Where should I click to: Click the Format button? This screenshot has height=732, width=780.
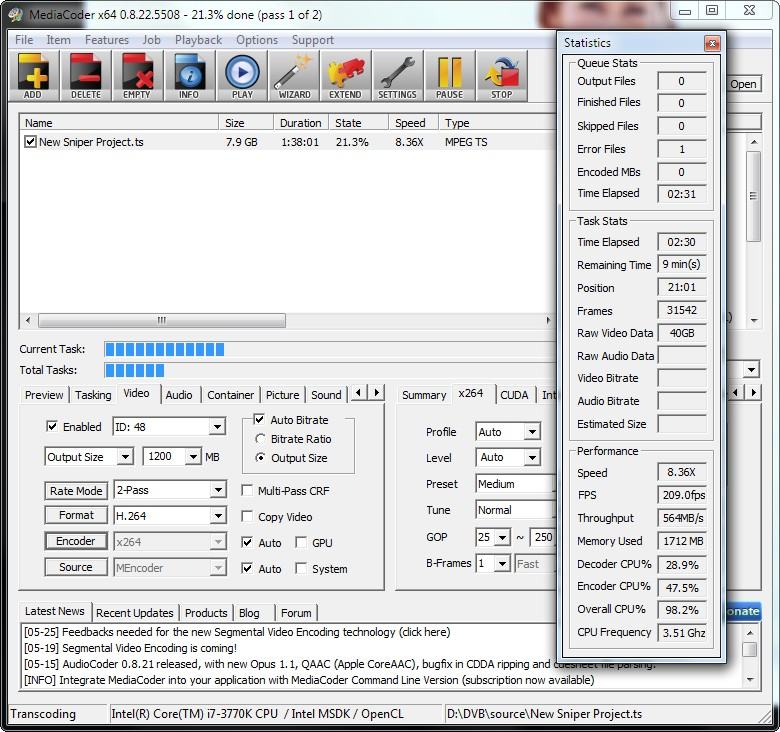(76, 515)
